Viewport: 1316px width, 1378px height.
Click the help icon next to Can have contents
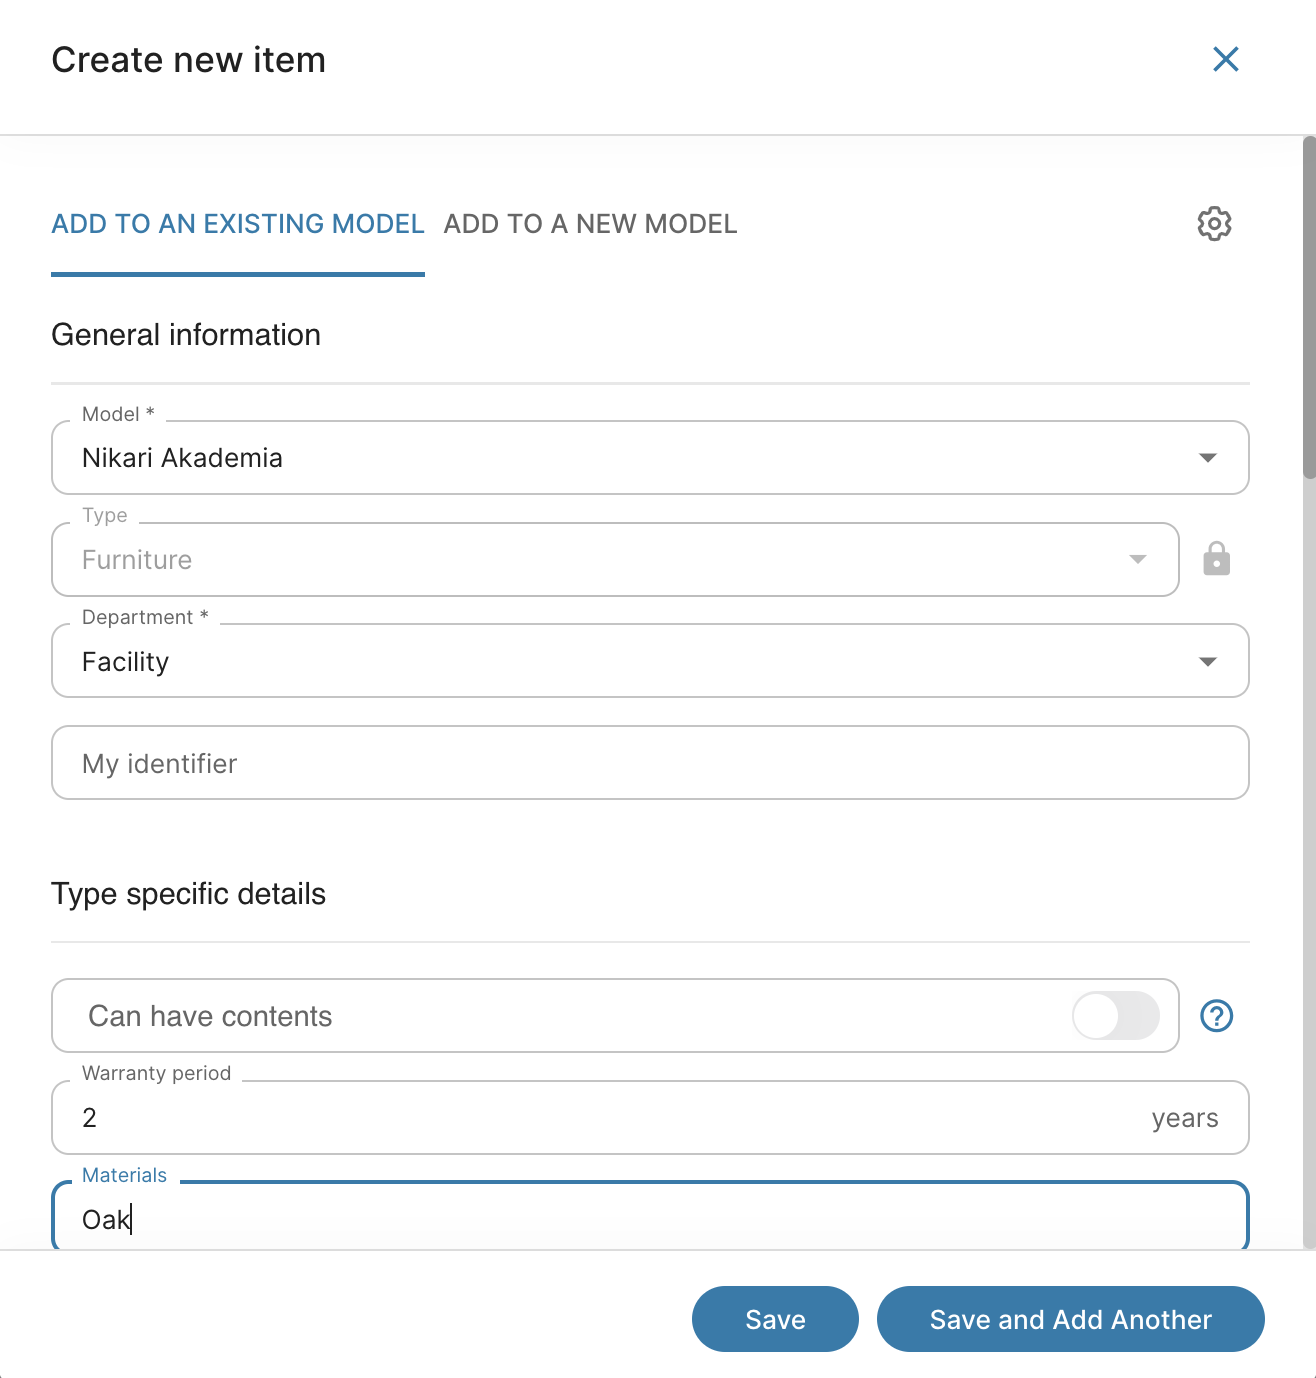[1216, 1016]
